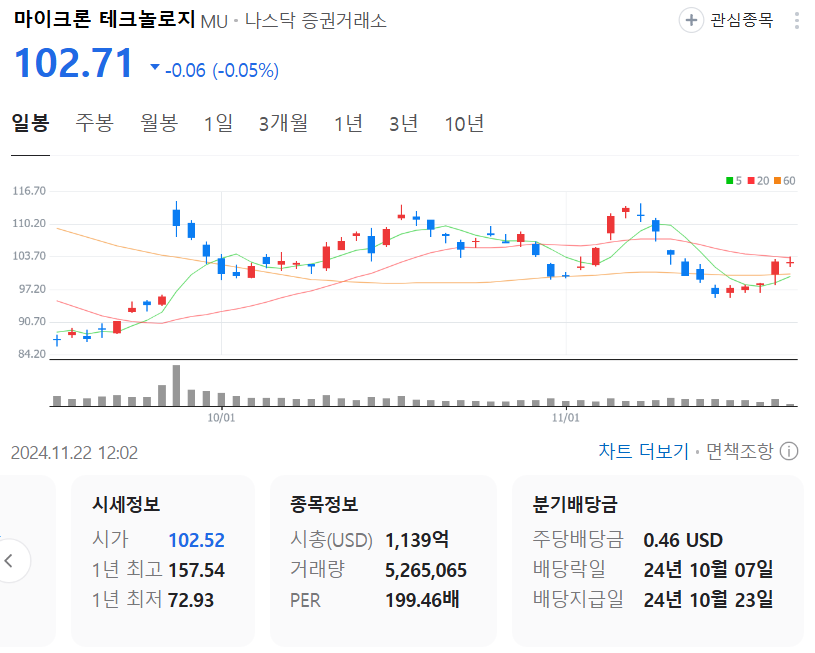Click the 관심종목 button label
Viewport: 815px width, 653px height.
741,20
